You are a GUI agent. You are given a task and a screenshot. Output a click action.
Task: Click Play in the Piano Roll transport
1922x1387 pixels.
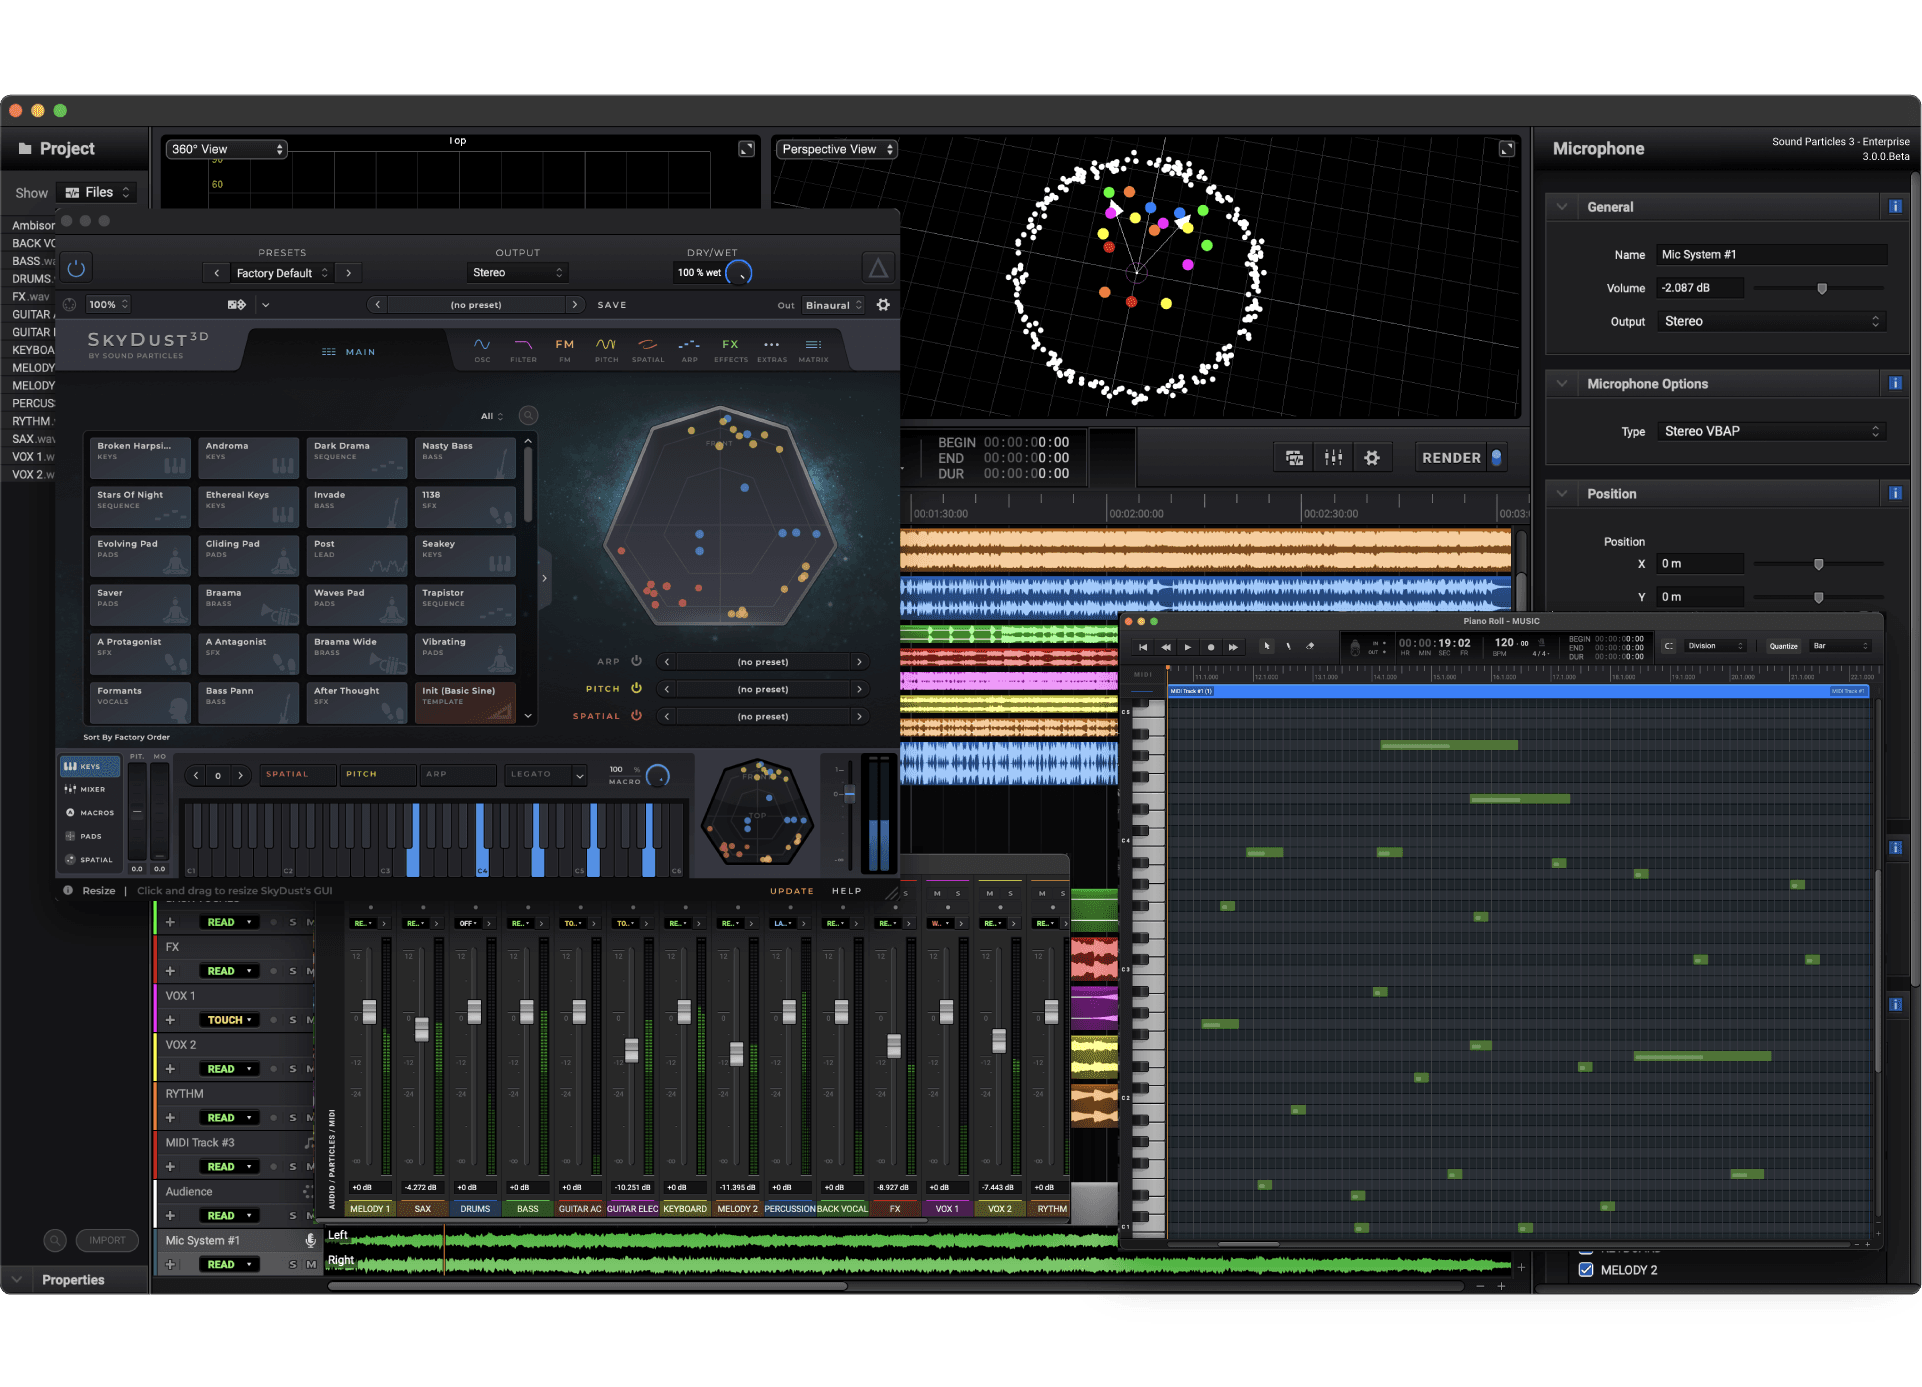1188,647
